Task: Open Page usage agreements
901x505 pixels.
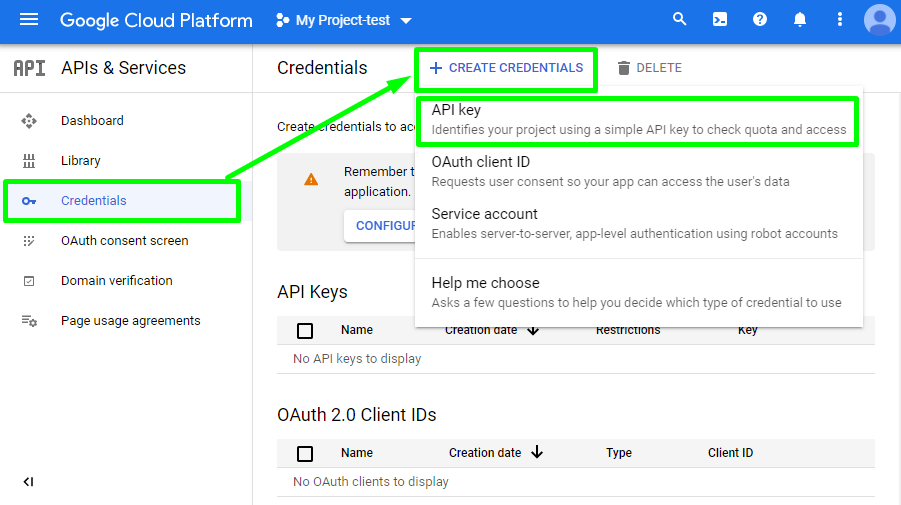Action: tap(130, 321)
